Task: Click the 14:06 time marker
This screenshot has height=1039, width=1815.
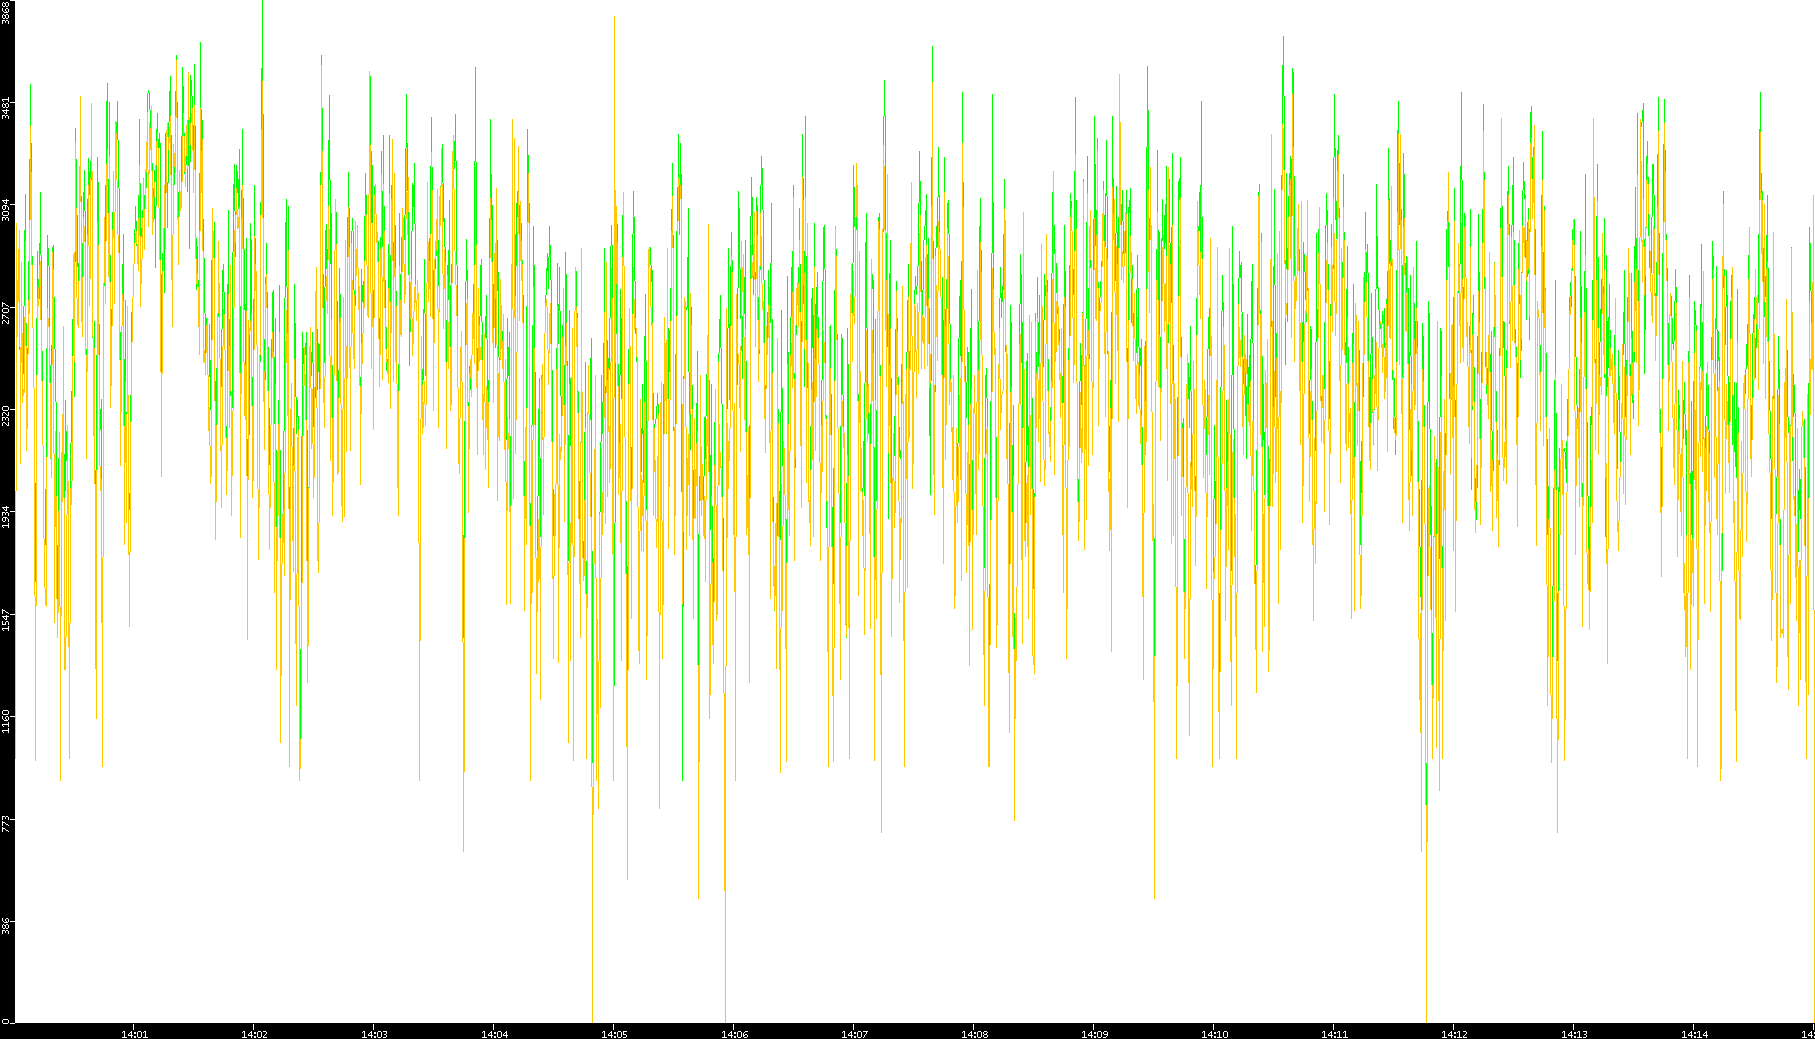Action: 734,1034
